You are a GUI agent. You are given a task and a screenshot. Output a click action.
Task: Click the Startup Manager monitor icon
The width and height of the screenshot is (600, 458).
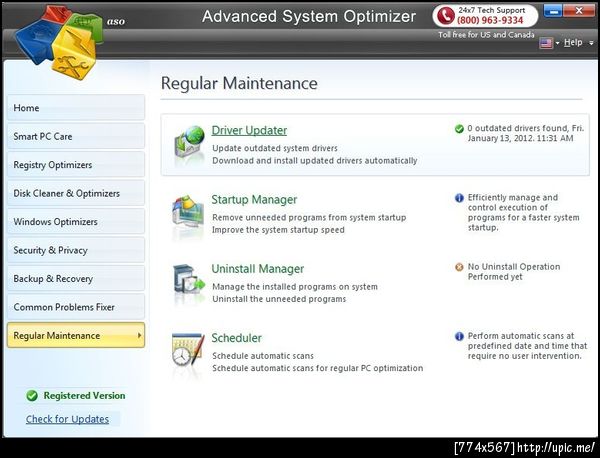point(188,214)
